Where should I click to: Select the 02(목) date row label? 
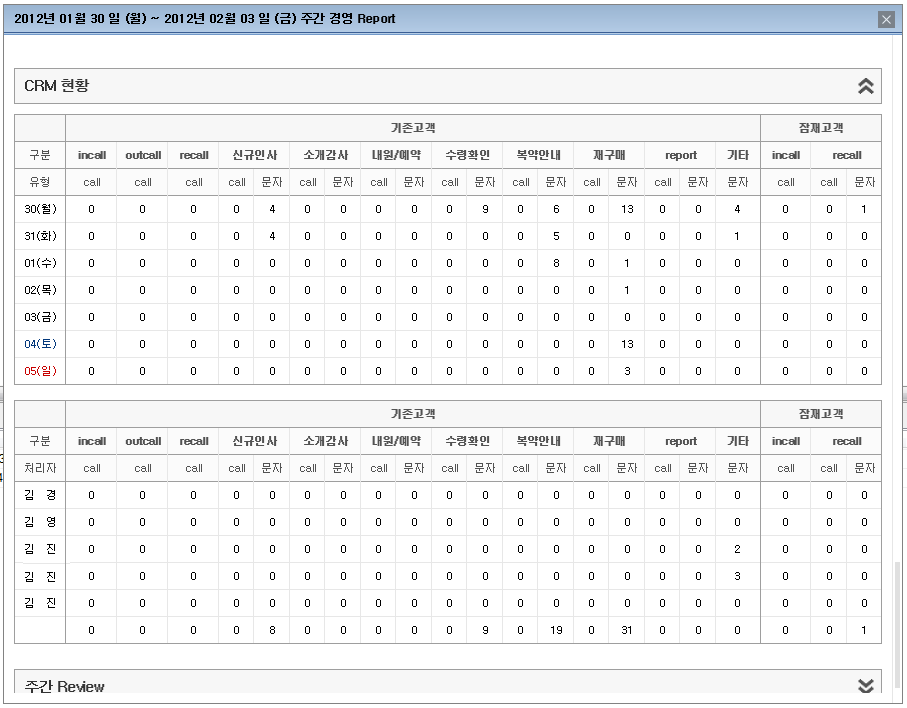(x=40, y=290)
